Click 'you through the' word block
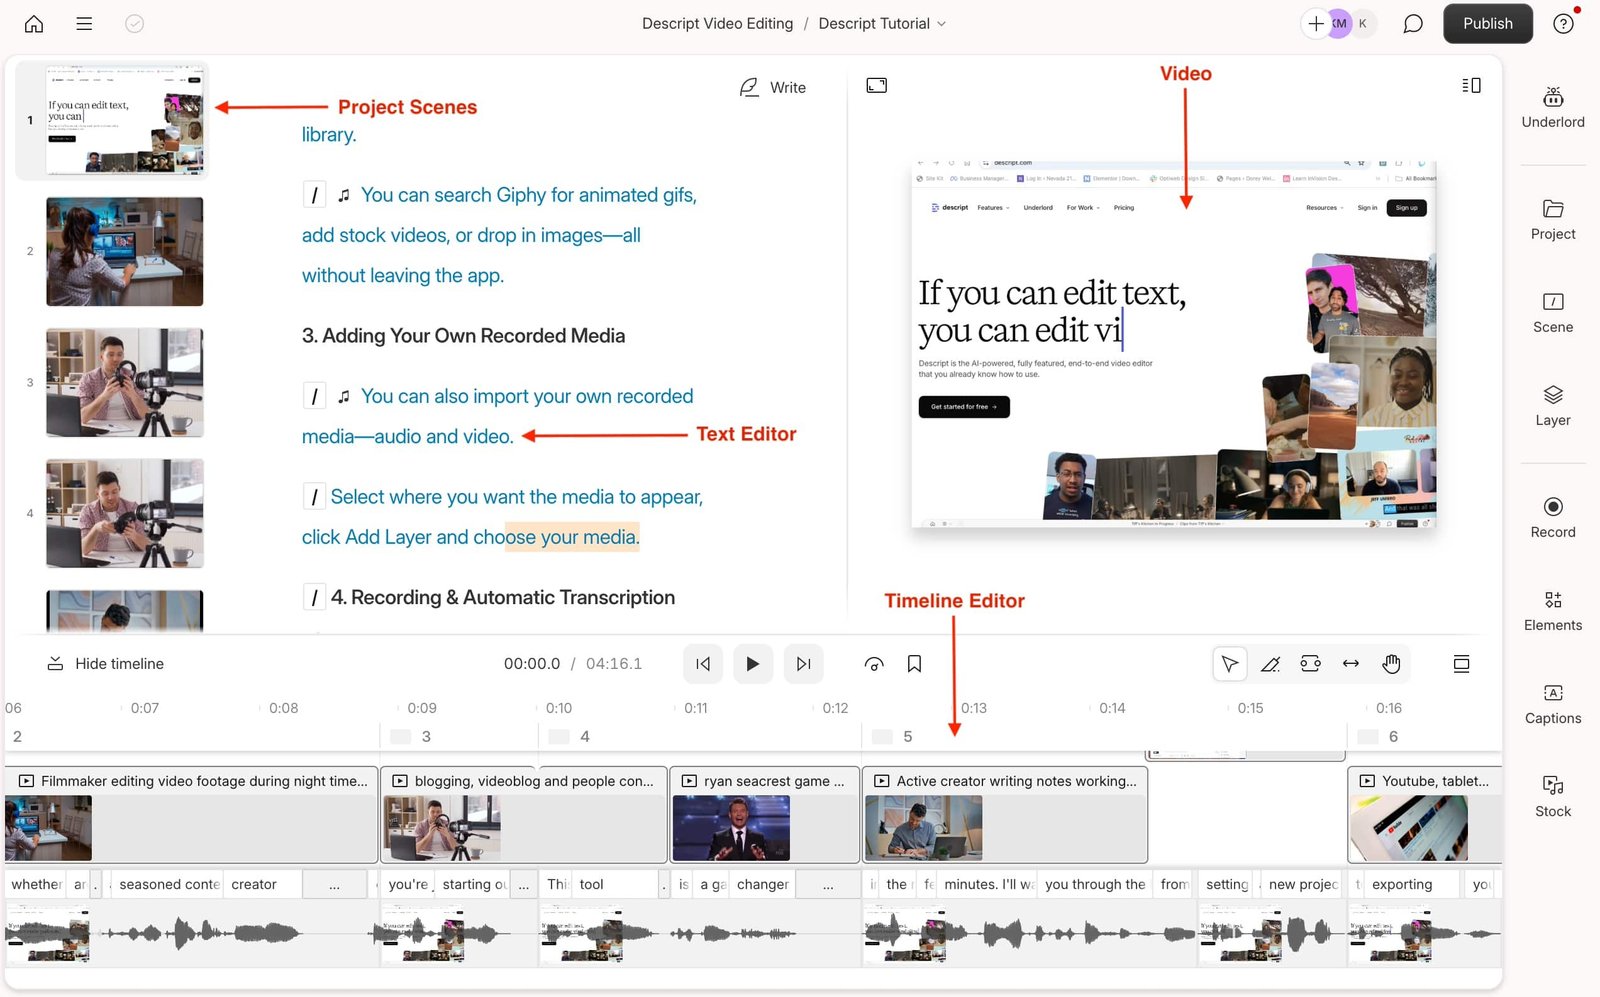1600x997 pixels. point(1095,885)
